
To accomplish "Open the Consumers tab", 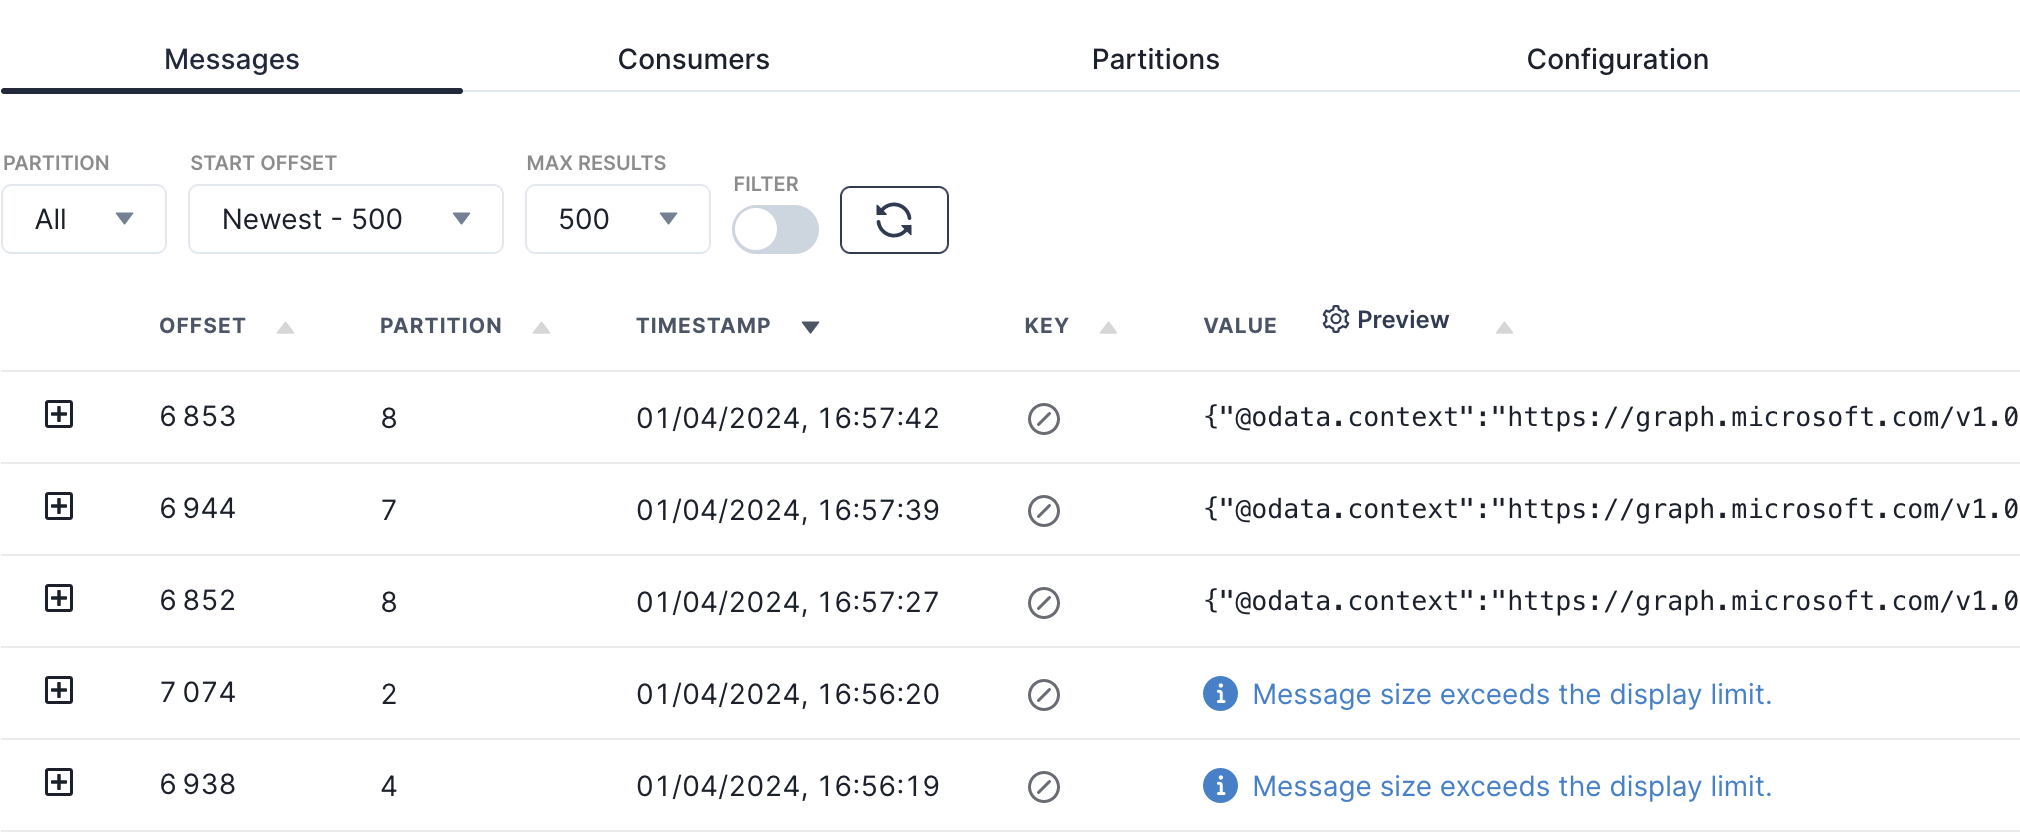I will (693, 59).
